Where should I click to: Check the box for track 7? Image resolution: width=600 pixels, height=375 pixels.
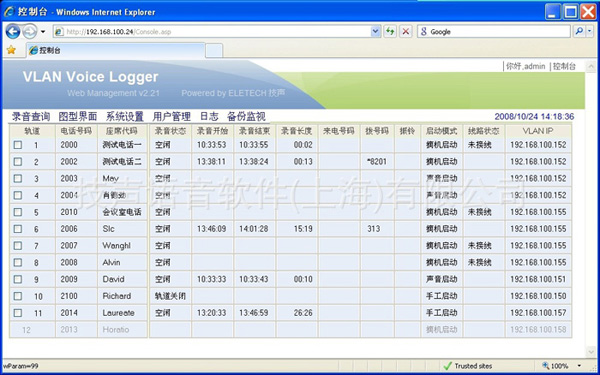(18, 245)
